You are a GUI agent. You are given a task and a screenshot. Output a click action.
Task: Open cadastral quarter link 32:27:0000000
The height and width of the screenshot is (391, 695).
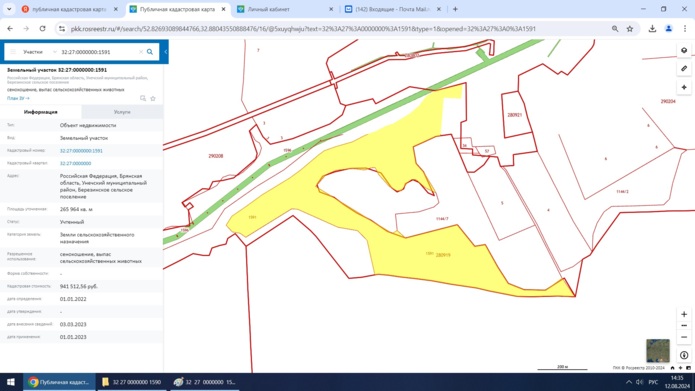75,164
